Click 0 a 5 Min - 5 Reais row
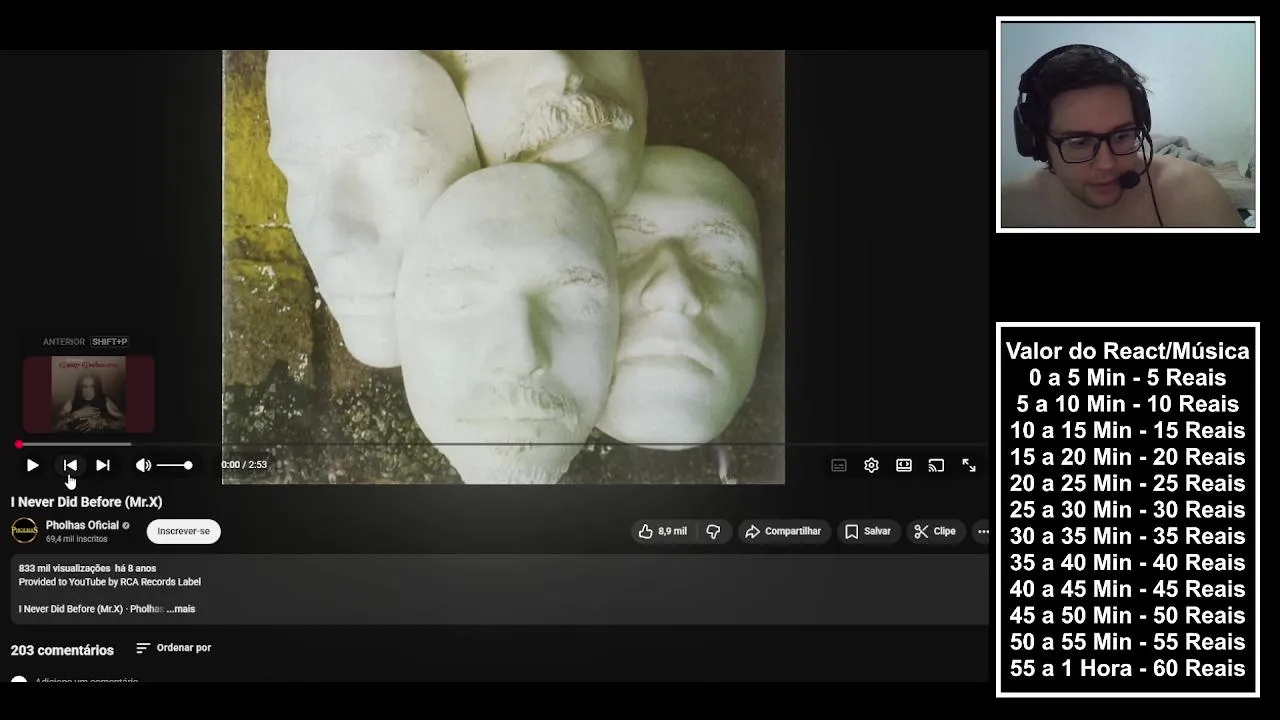 1127,378
